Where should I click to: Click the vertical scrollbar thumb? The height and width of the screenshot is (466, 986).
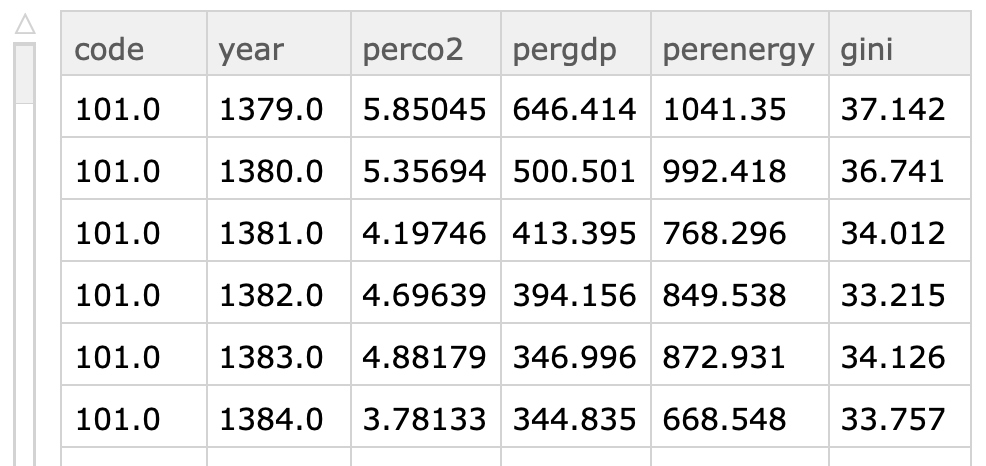click(25, 73)
